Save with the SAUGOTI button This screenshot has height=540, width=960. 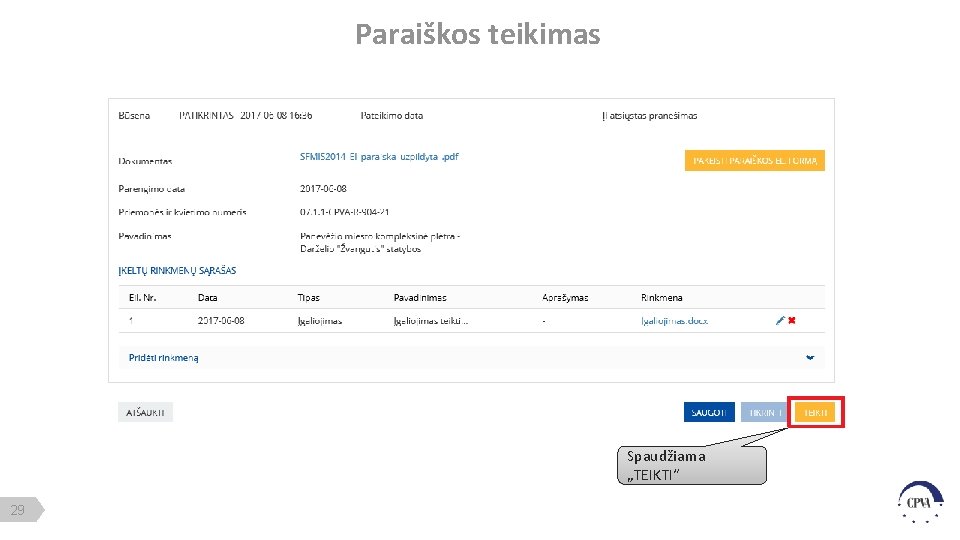(x=709, y=412)
